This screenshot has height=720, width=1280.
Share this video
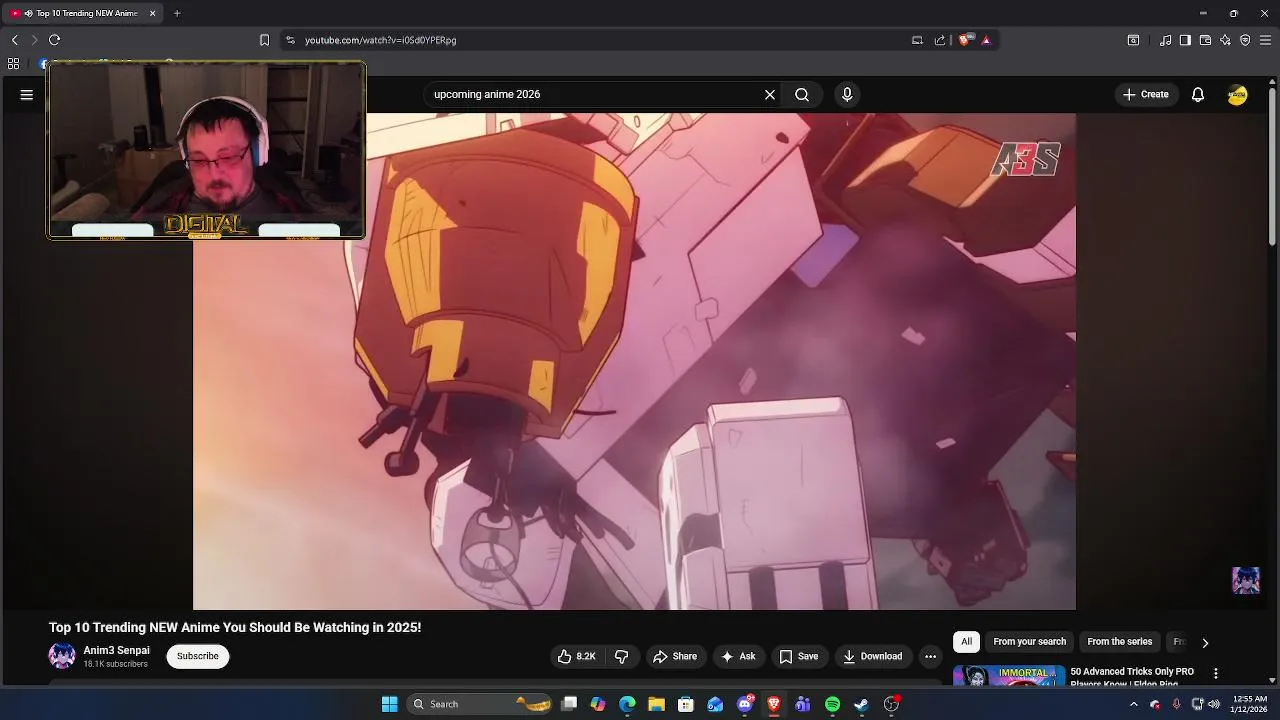tap(675, 656)
